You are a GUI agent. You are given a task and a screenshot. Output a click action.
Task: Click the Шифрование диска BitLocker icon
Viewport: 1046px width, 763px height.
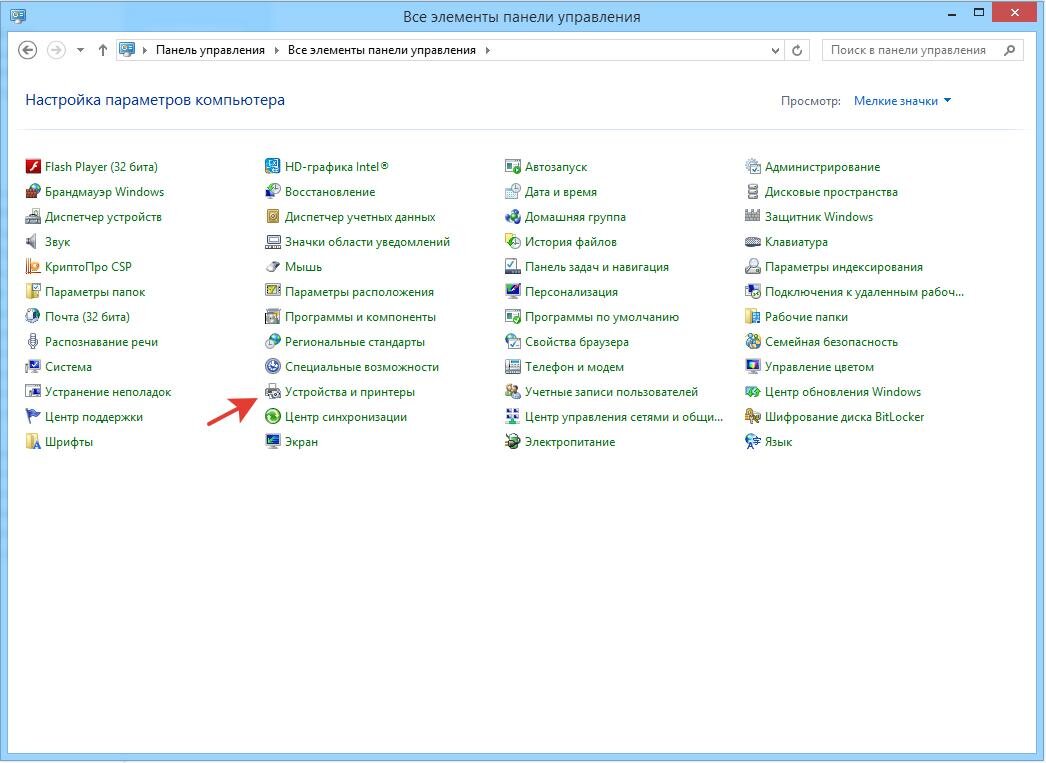[752, 417]
